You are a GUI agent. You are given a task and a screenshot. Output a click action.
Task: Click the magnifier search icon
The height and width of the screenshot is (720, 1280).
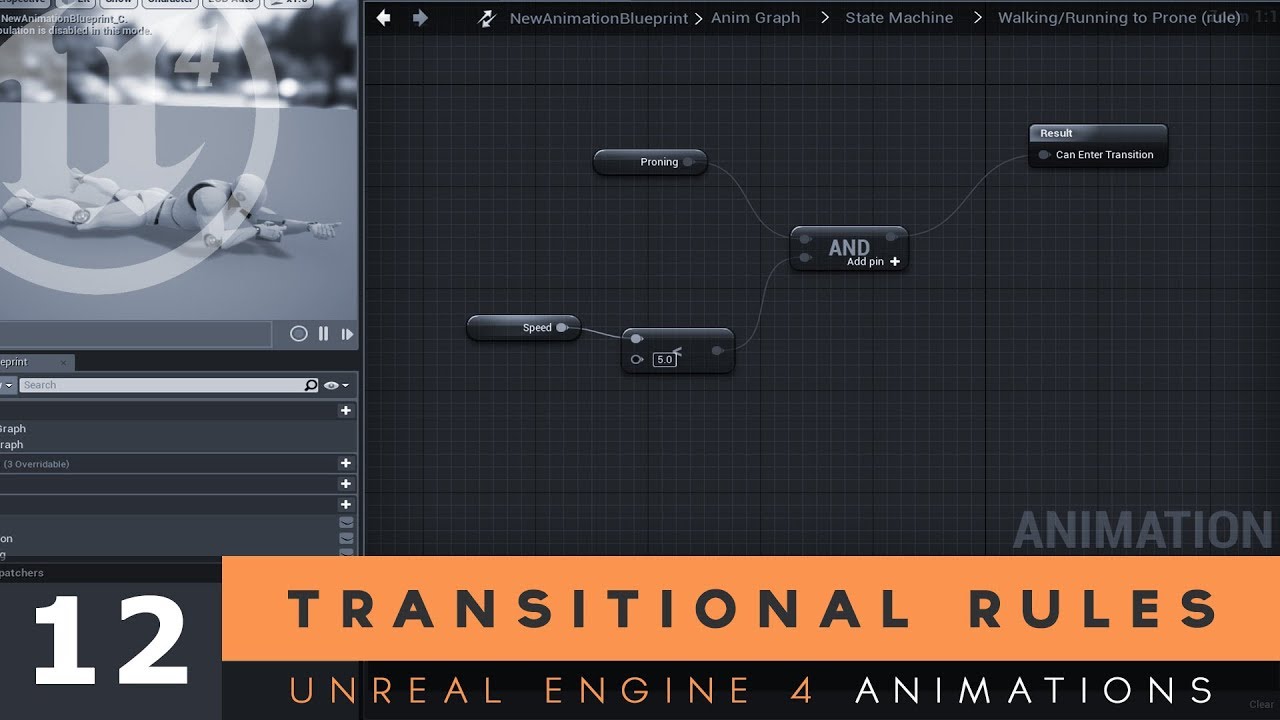click(x=311, y=385)
